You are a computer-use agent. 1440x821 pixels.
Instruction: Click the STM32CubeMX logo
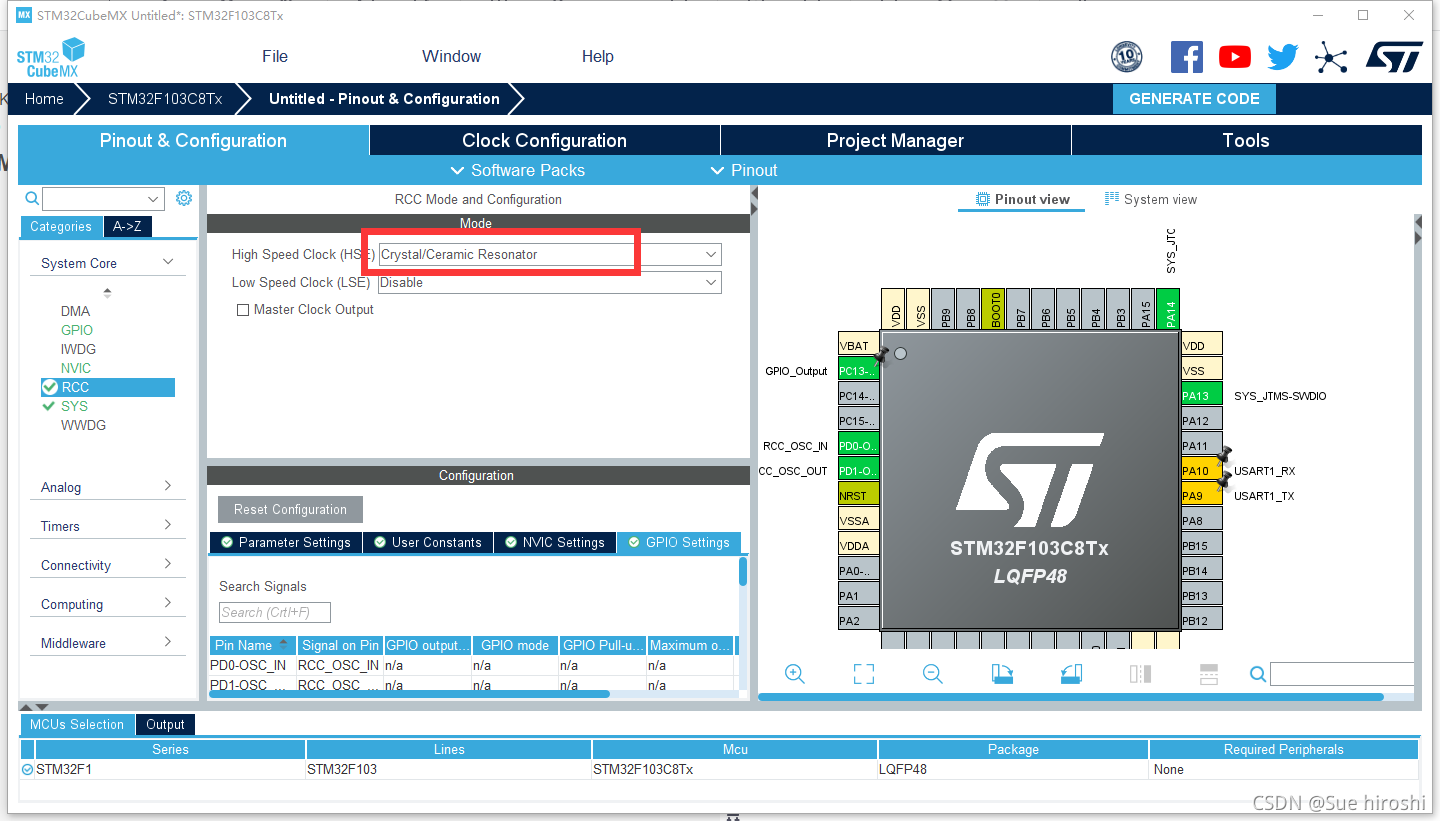coord(51,58)
